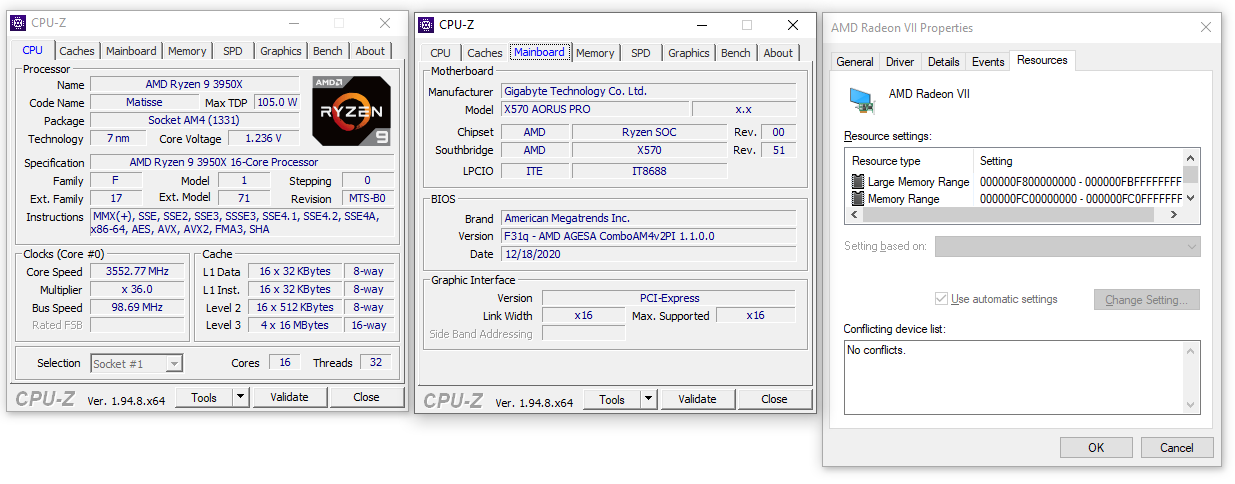Screen dimensions: 1235x484
Task: Click the CPU-Z app icon in middle window title bar
Action: tap(427, 25)
